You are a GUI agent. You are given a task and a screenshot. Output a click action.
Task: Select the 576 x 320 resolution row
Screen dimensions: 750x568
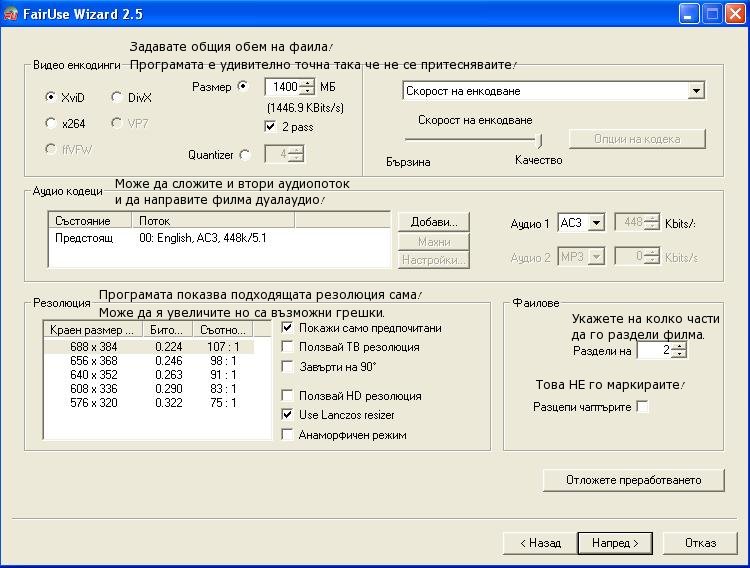click(x=149, y=403)
